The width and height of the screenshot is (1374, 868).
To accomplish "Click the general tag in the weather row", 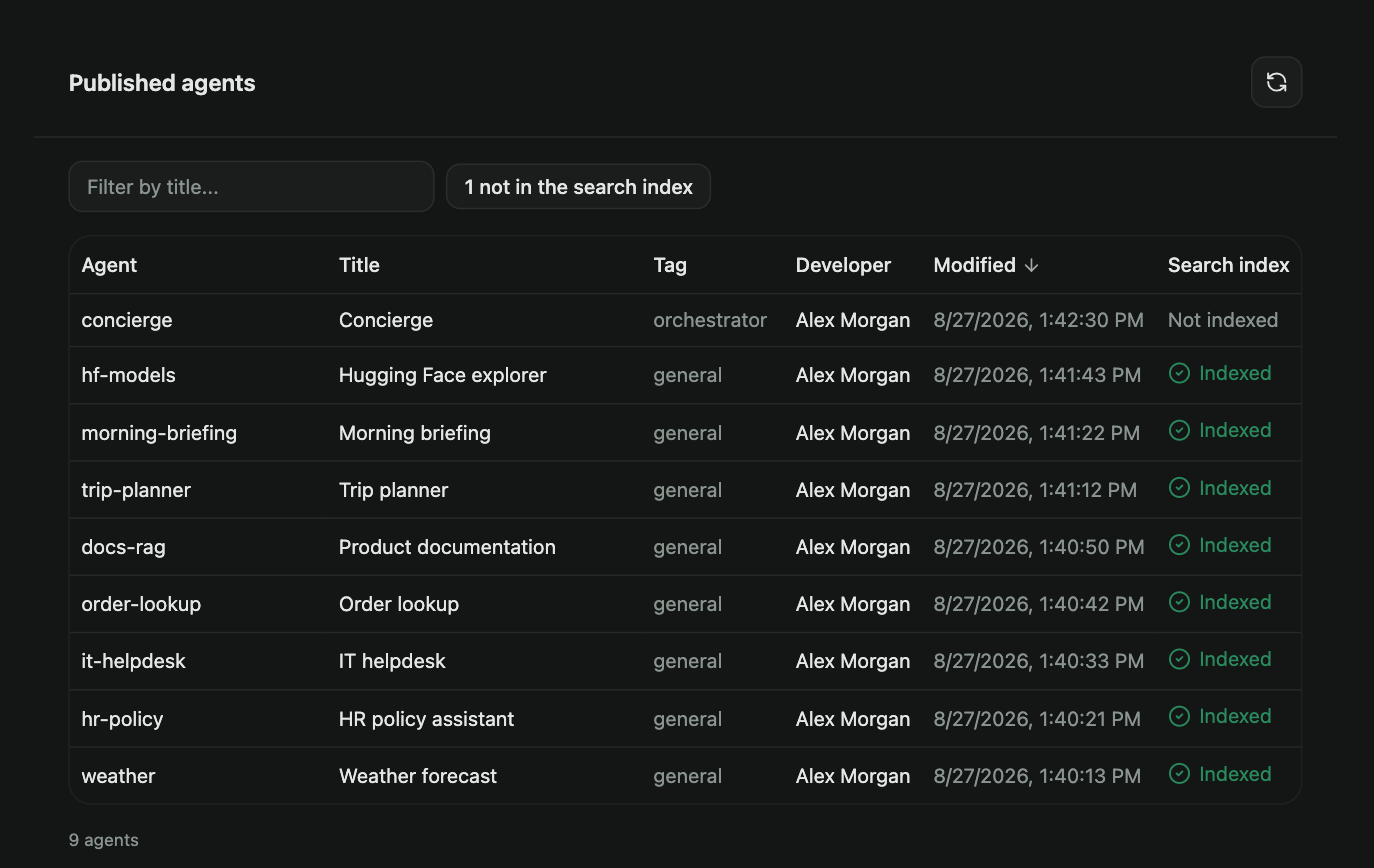I will pos(688,776).
